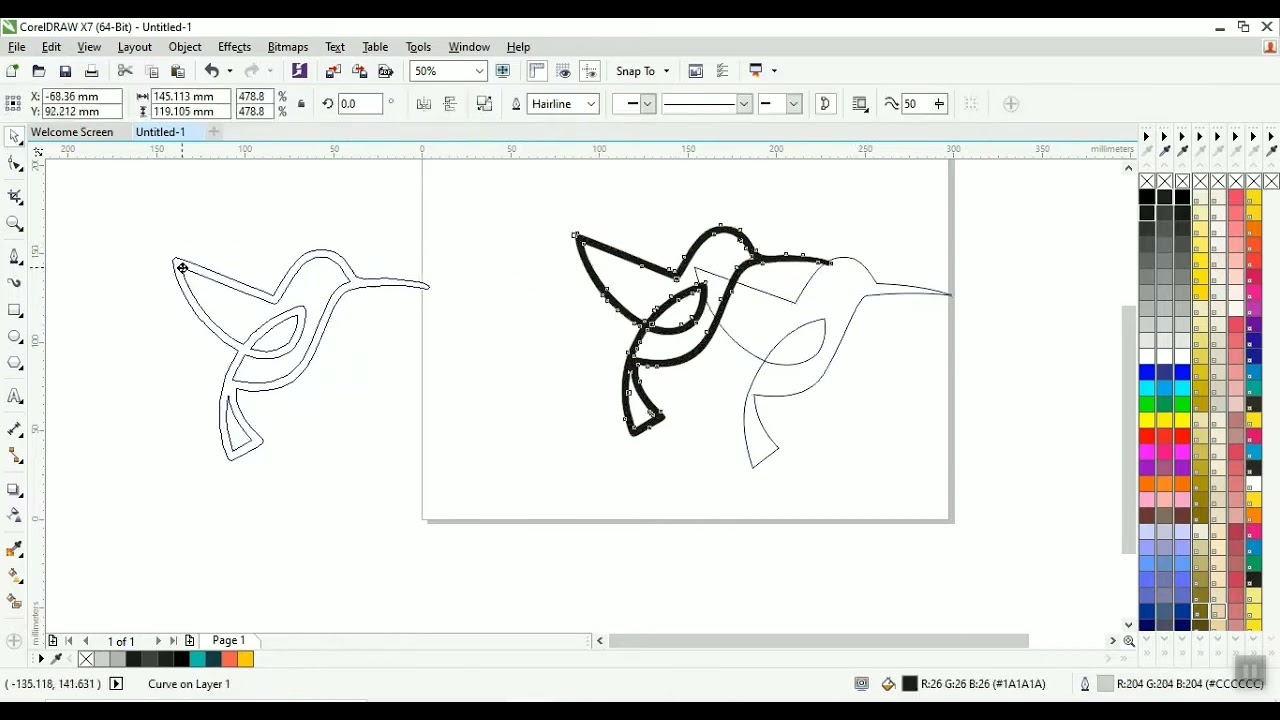Open the Hairline outline width dropdown
Screen dimensions: 1280x720
(591, 104)
